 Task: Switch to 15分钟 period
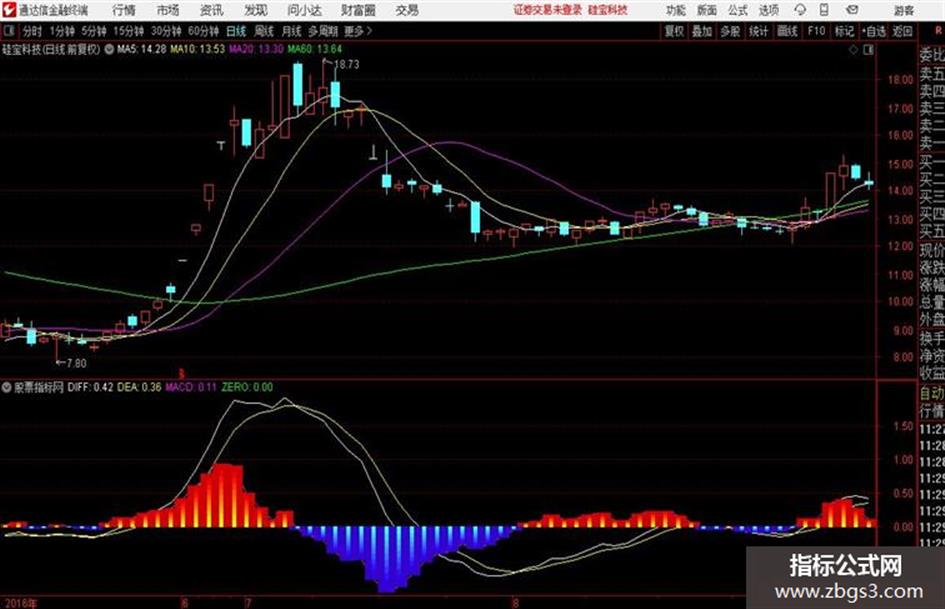tap(129, 31)
